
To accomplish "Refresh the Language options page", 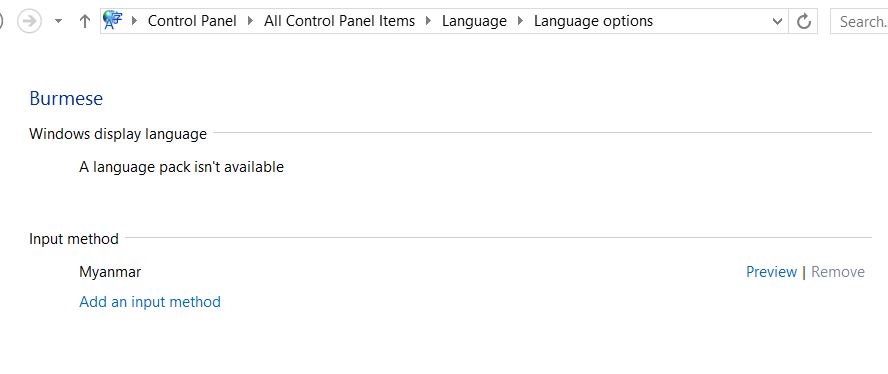I will [x=804, y=22].
